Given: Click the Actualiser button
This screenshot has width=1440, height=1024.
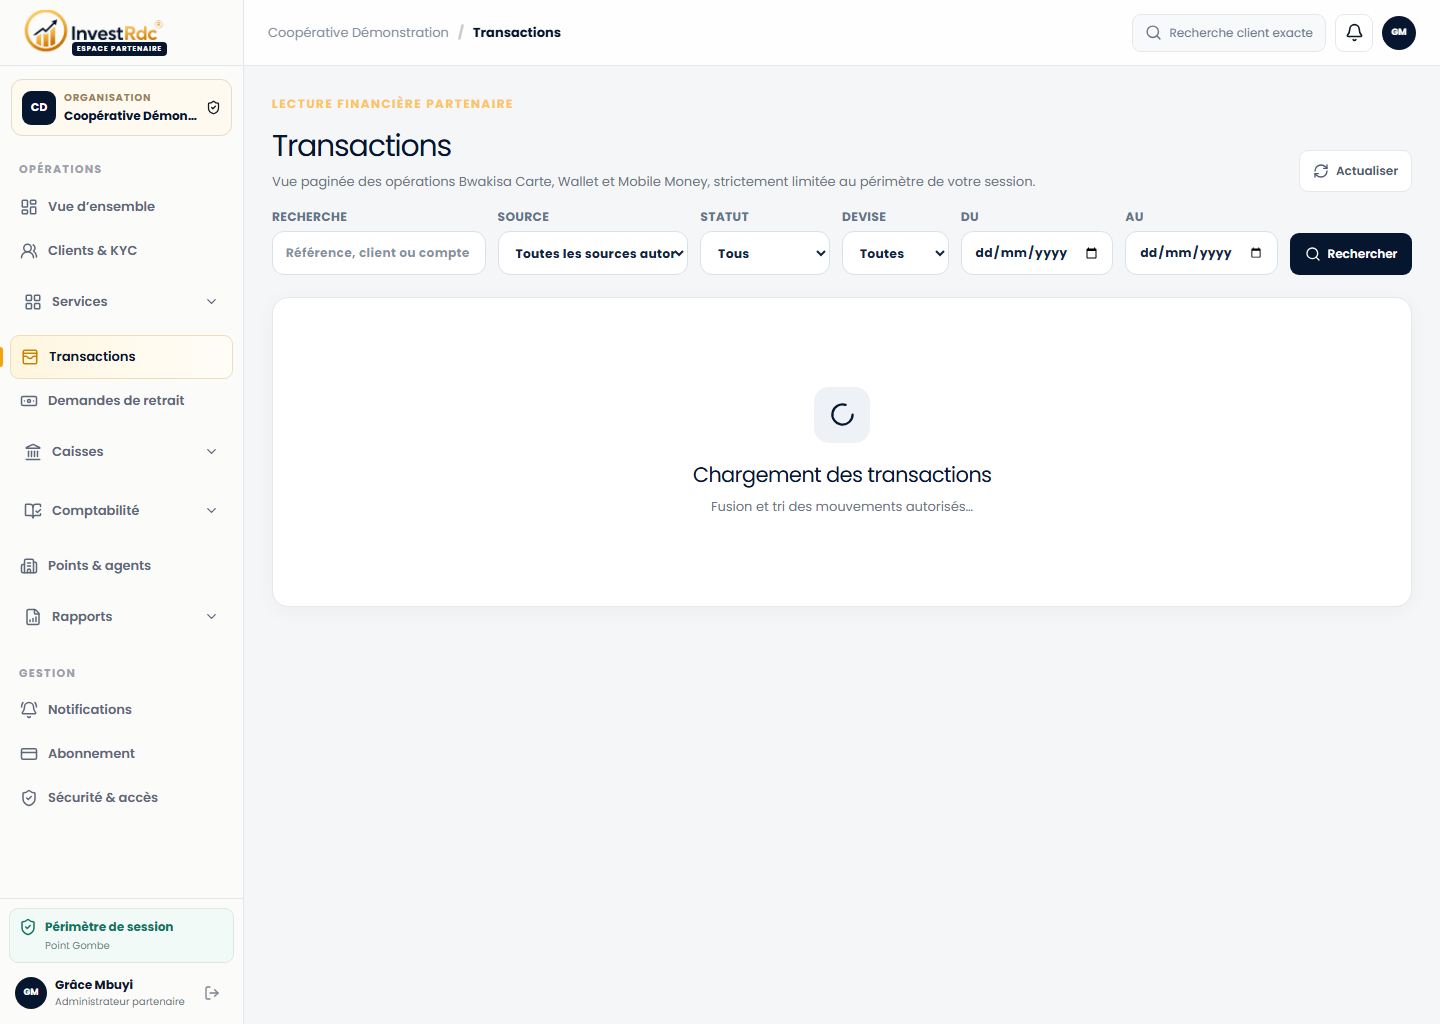Looking at the screenshot, I should point(1355,171).
